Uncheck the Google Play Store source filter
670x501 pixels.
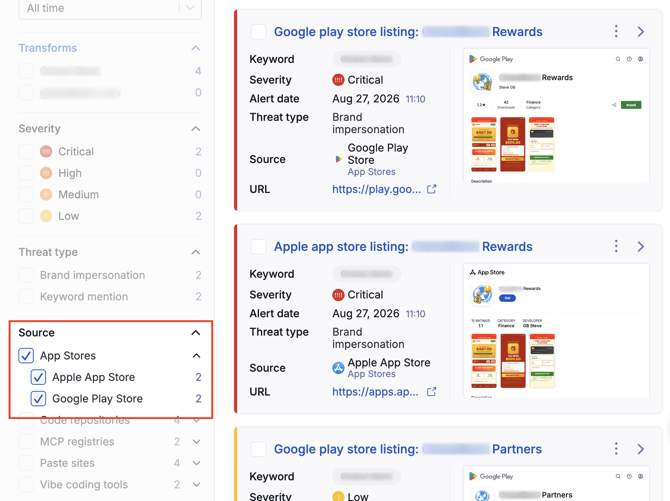(38, 398)
